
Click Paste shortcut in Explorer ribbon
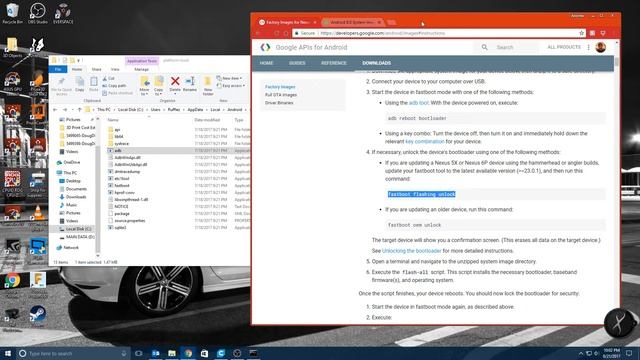pos(118,93)
